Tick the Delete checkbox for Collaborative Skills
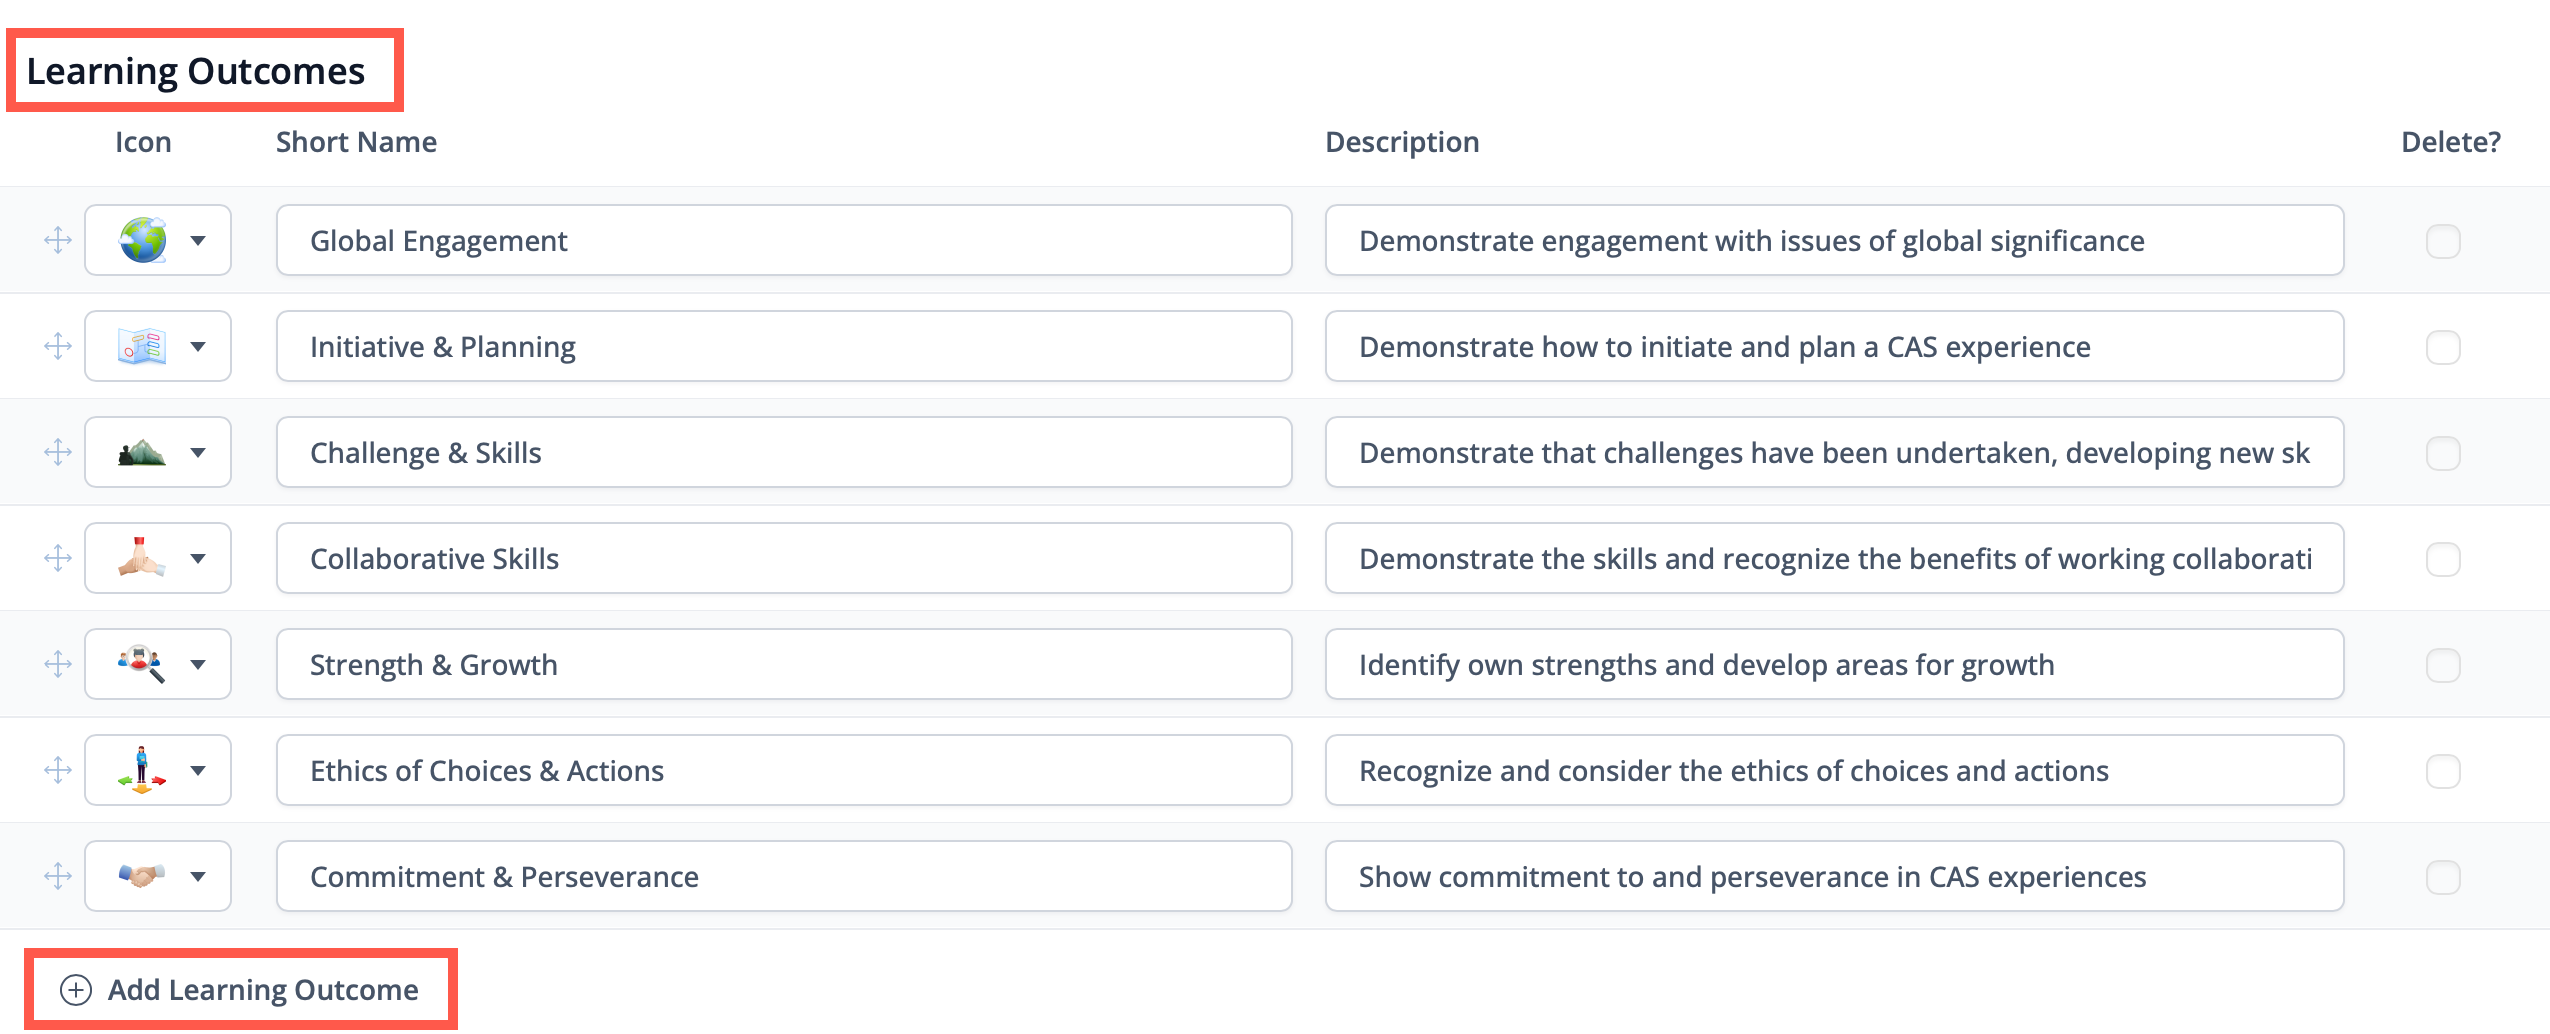Image resolution: width=2550 pixels, height=1034 pixels. 2443,559
